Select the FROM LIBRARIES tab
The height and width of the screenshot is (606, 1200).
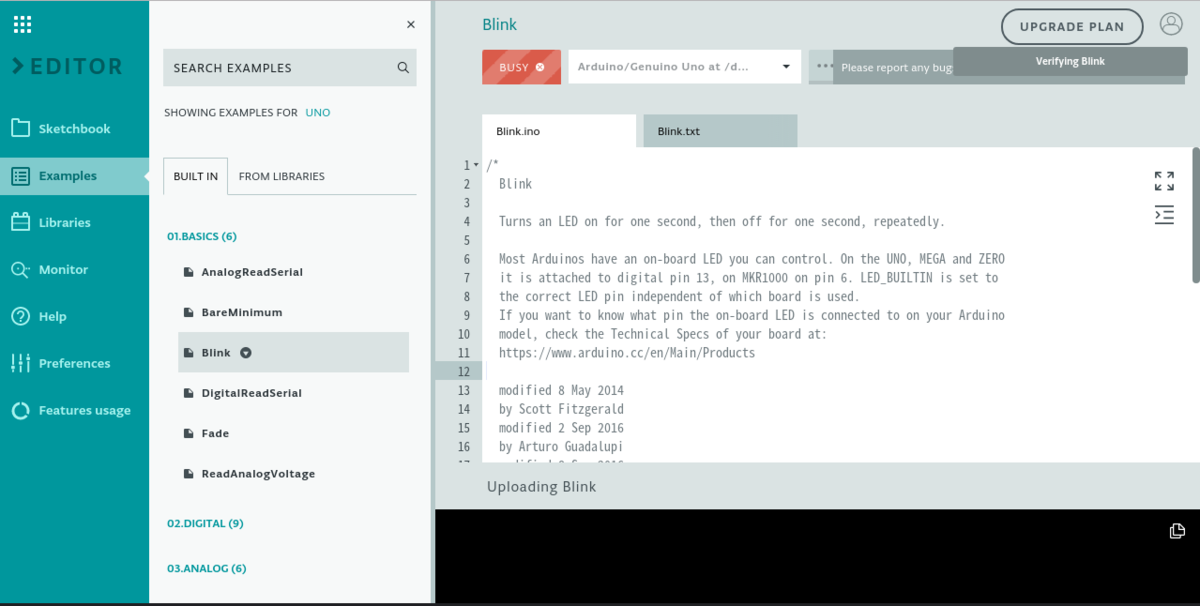pyautogui.click(x=282, y=176)
